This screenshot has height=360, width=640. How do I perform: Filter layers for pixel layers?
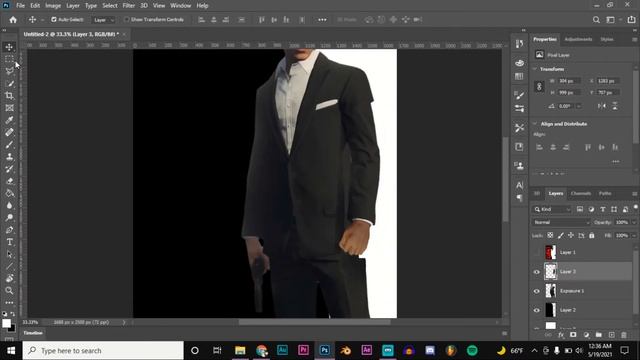tap(580, 209)
